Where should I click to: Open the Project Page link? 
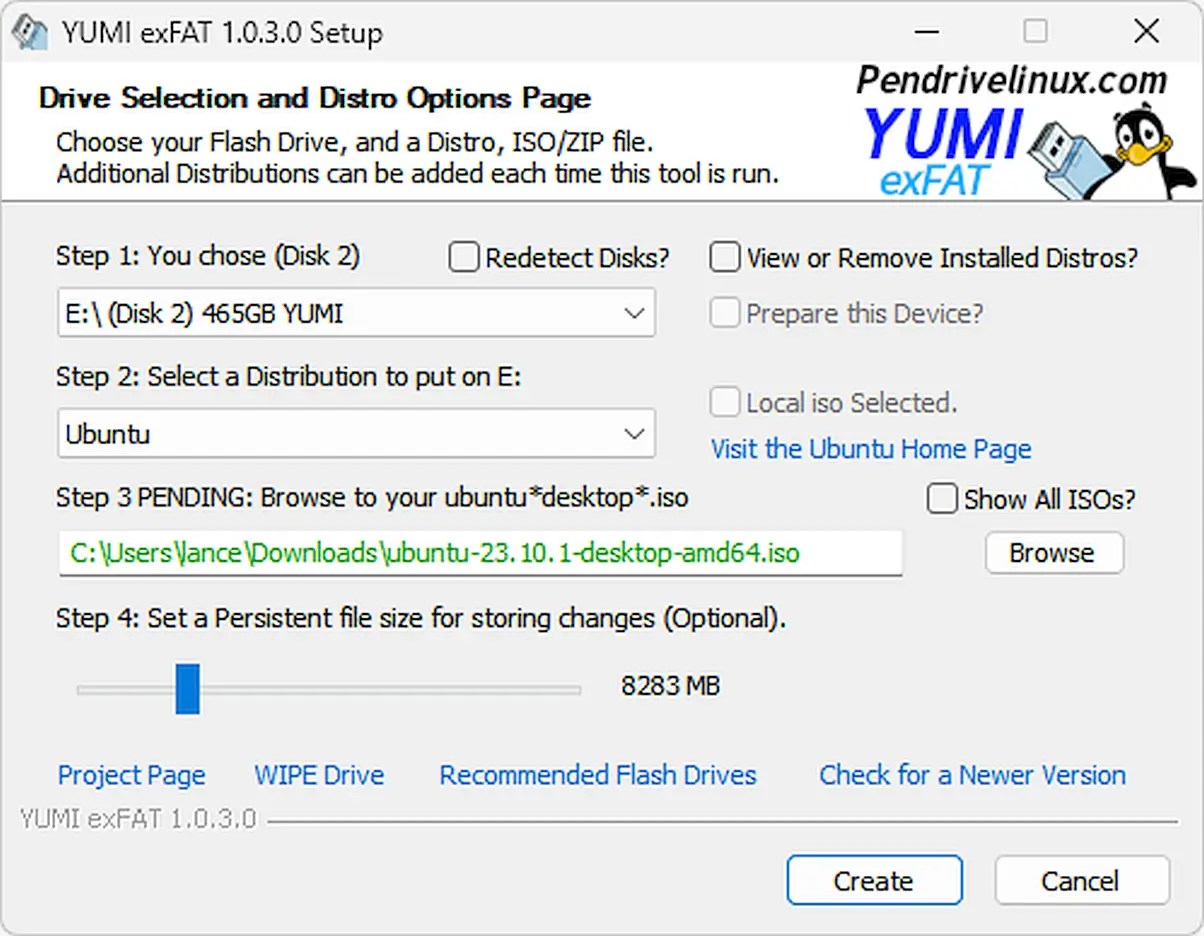click(x=131, y=775)
